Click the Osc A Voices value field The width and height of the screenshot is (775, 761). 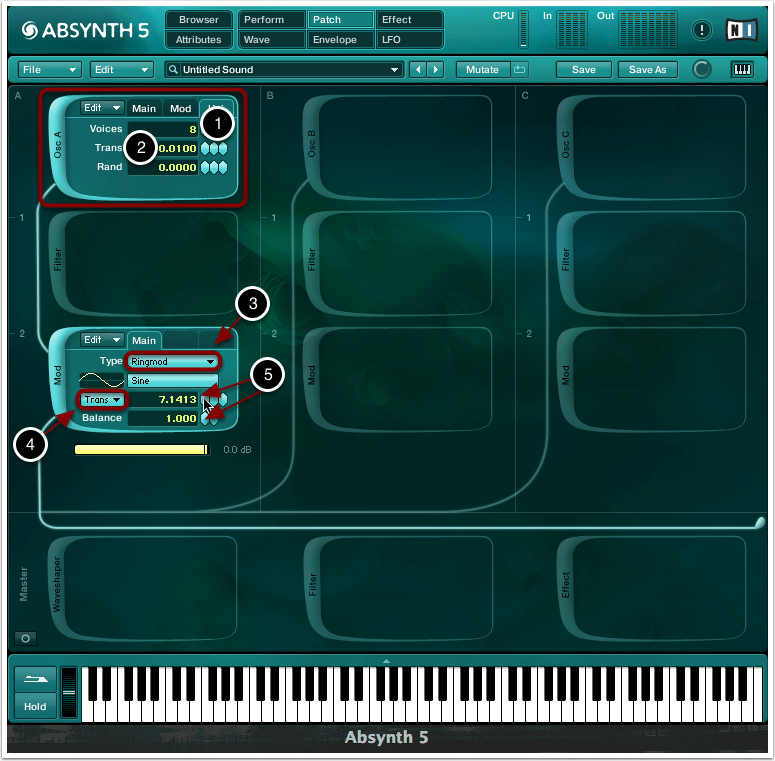pyautogui.click(x=163, y=129)
